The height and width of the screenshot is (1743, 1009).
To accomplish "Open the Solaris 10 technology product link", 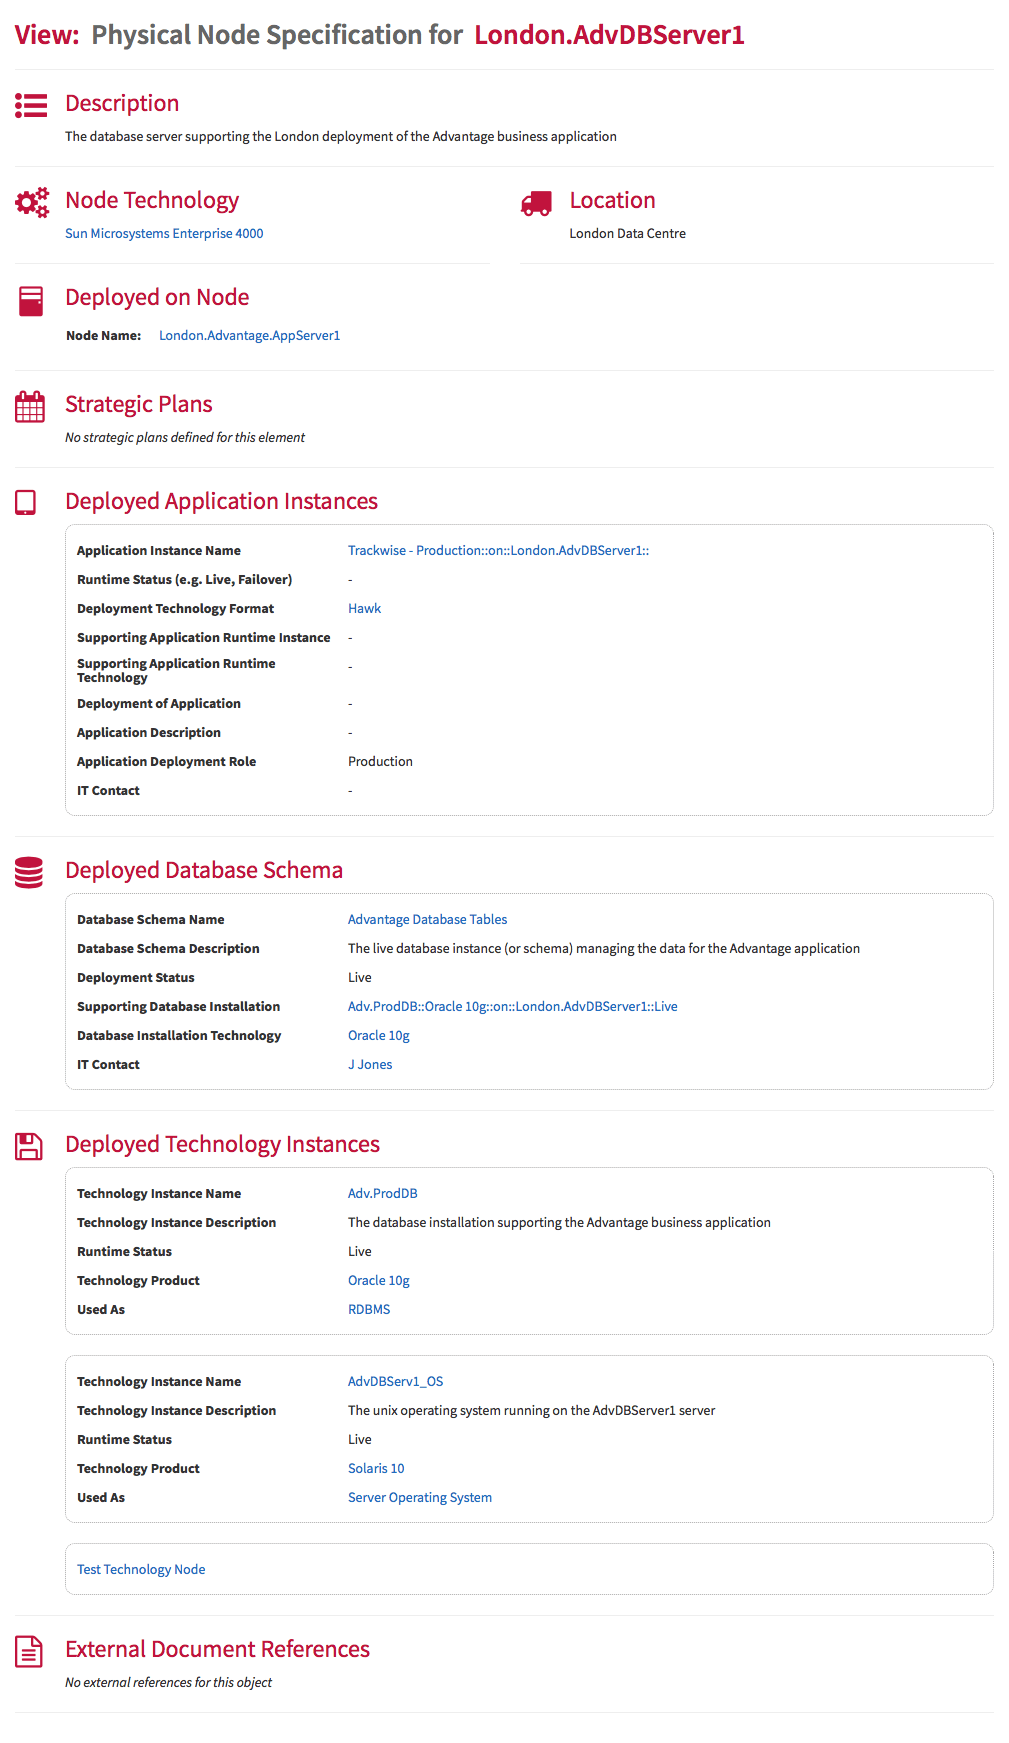I will [x=376, y=1468].
